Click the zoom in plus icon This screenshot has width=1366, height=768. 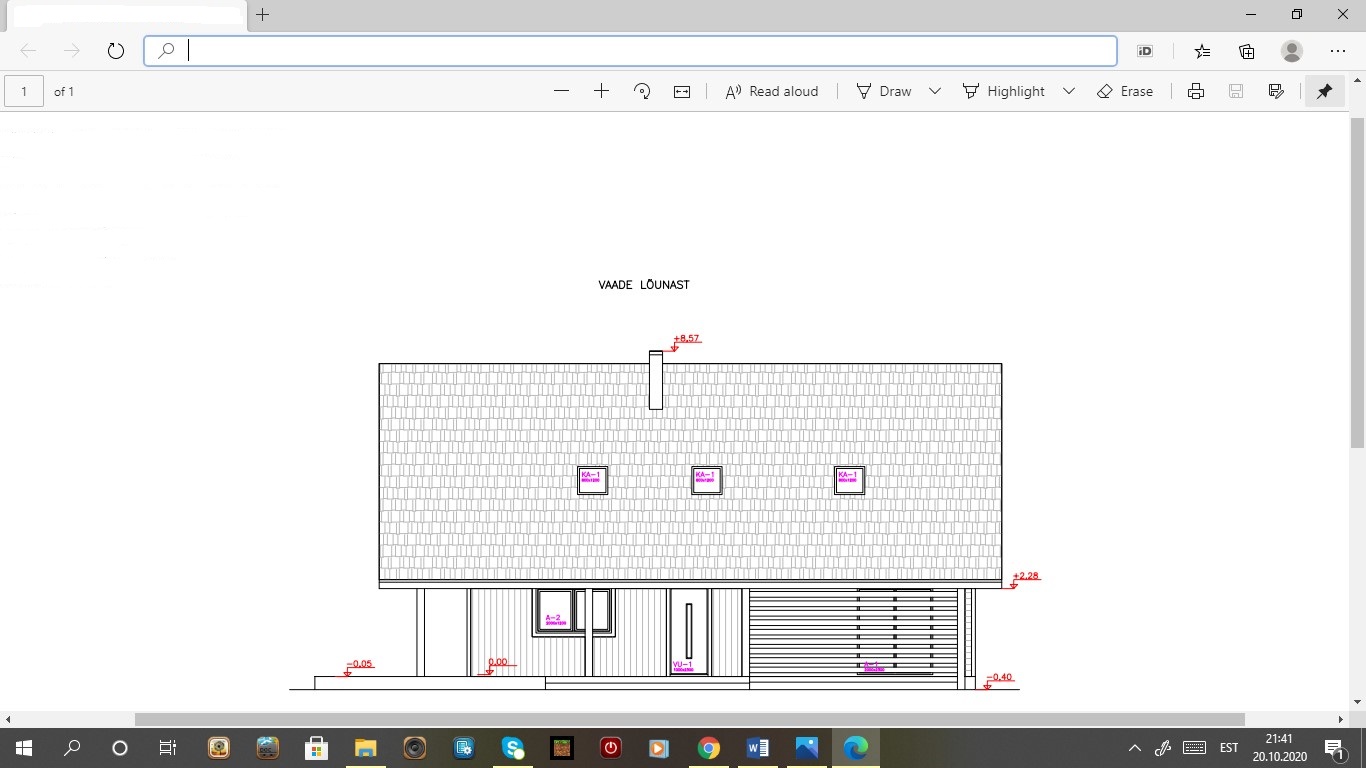click(601, 91)
